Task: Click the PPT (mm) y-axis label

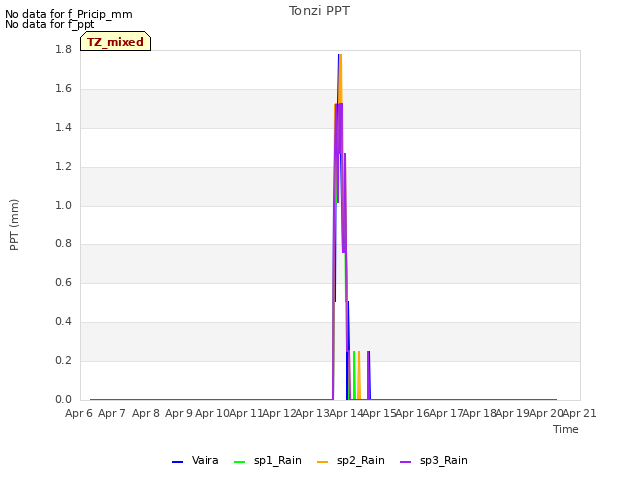Action: pyautogui.click(x=14, y=224)
